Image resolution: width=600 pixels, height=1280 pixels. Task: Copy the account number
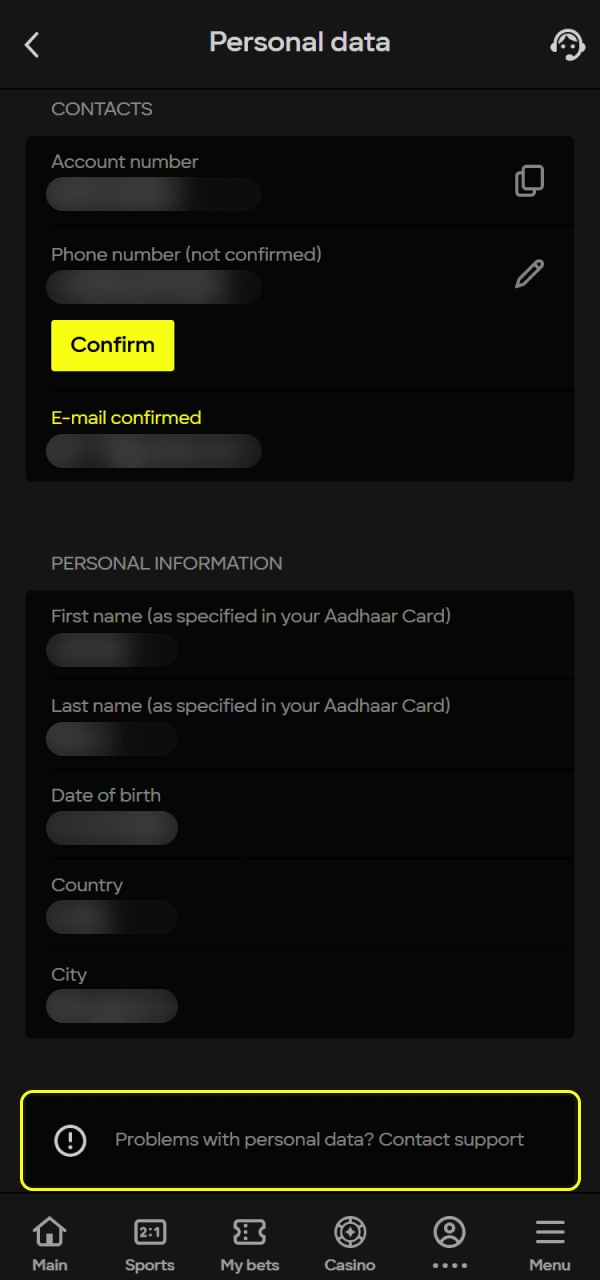click(529, 181)
